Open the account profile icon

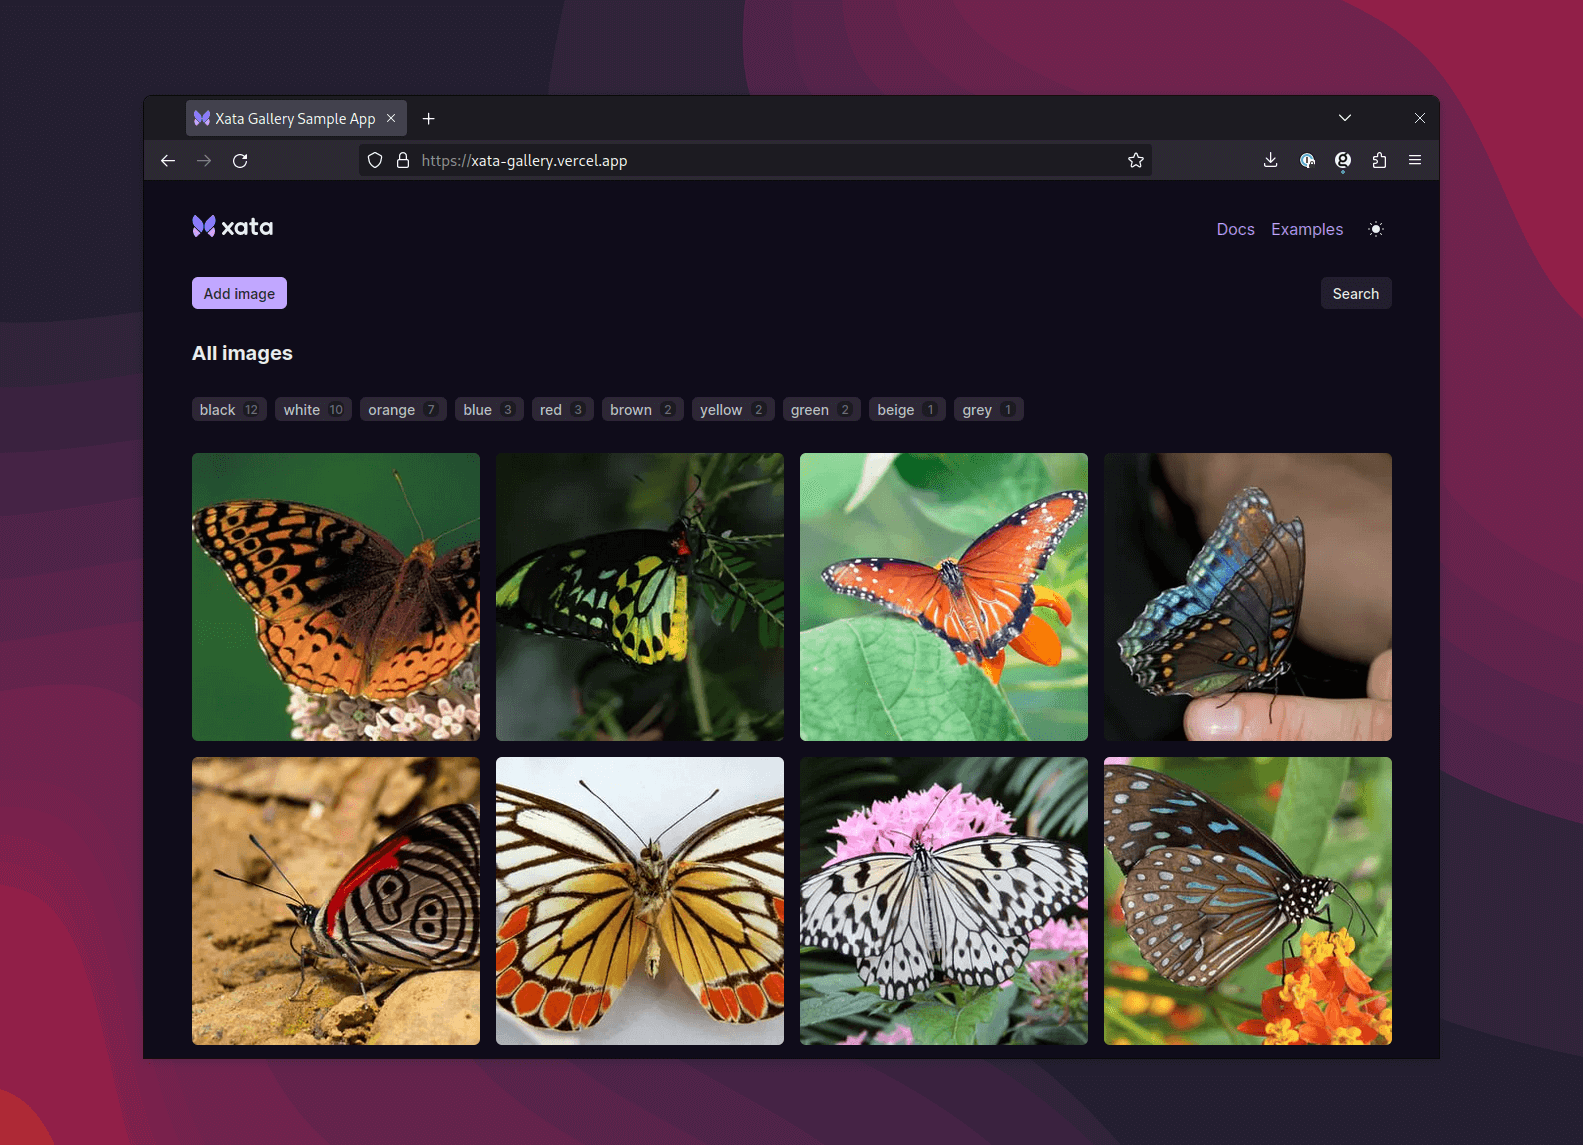coord(1343,160)
